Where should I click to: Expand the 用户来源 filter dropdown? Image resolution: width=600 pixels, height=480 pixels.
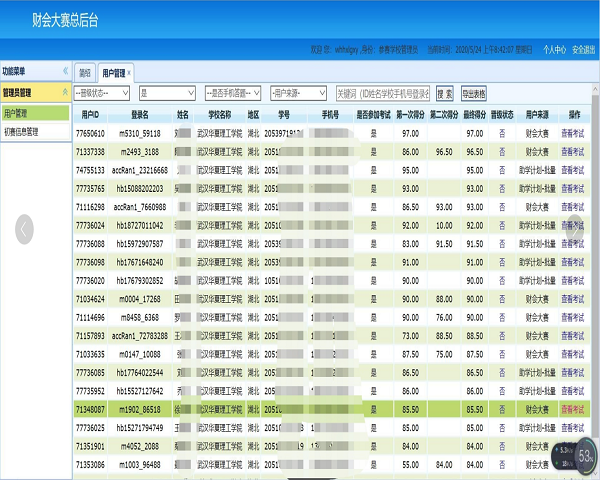point(298,93)
